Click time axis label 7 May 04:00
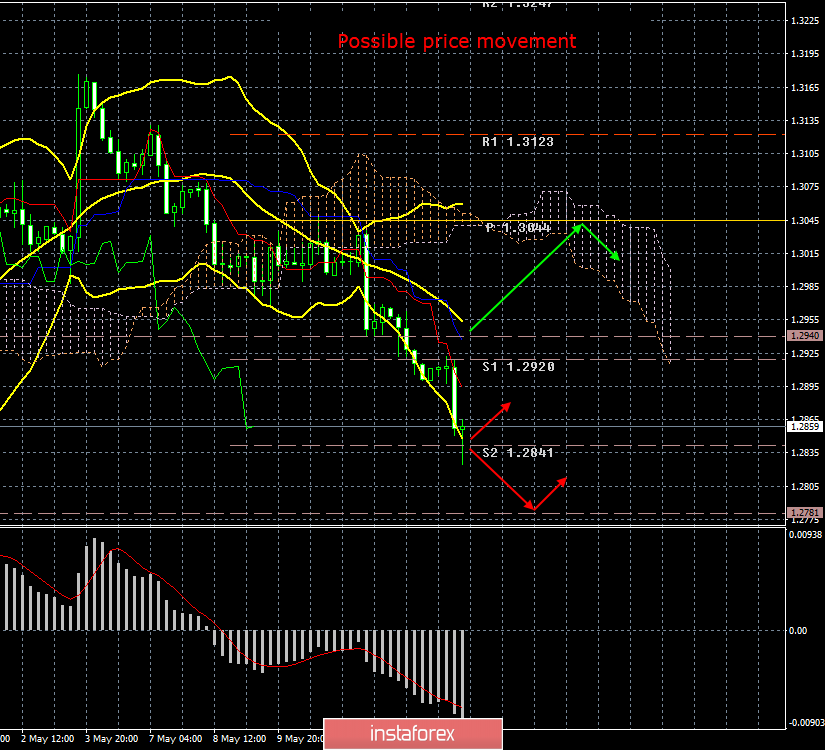This screenshot has width=825, height=750. (x=176, y=739)
